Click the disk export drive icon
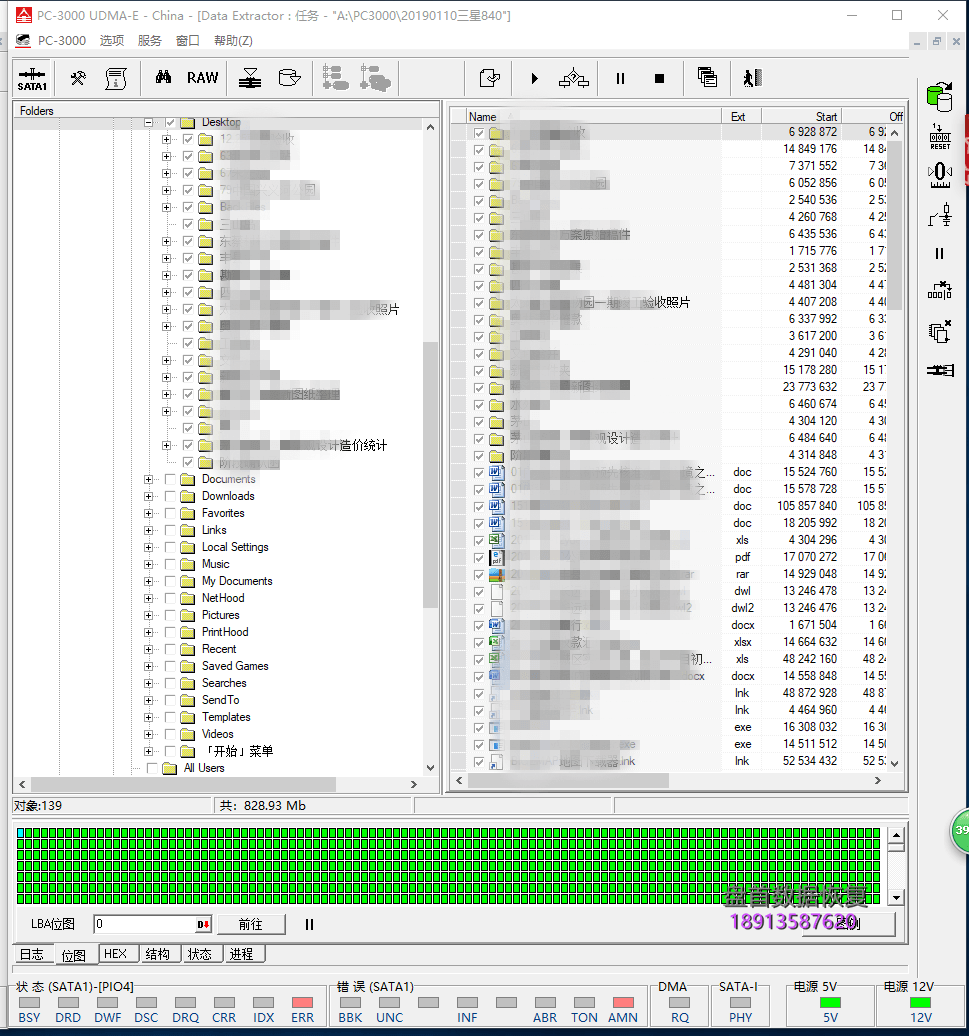 [289, 78]
